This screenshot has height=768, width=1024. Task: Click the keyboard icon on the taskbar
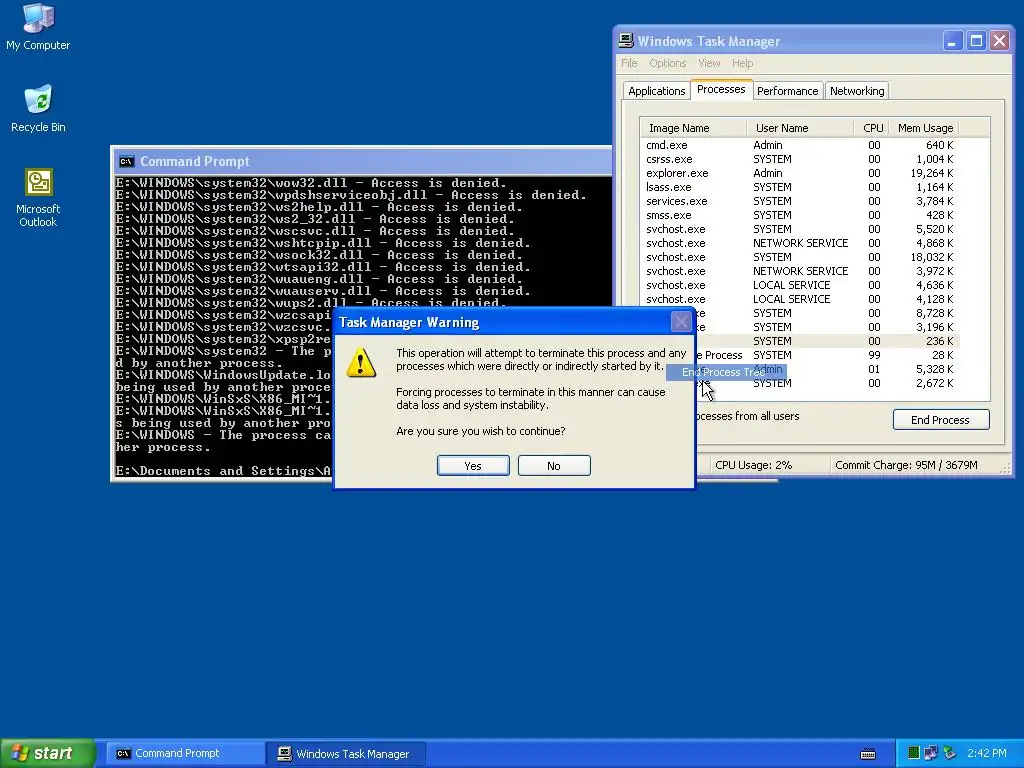tap(868, 754)
